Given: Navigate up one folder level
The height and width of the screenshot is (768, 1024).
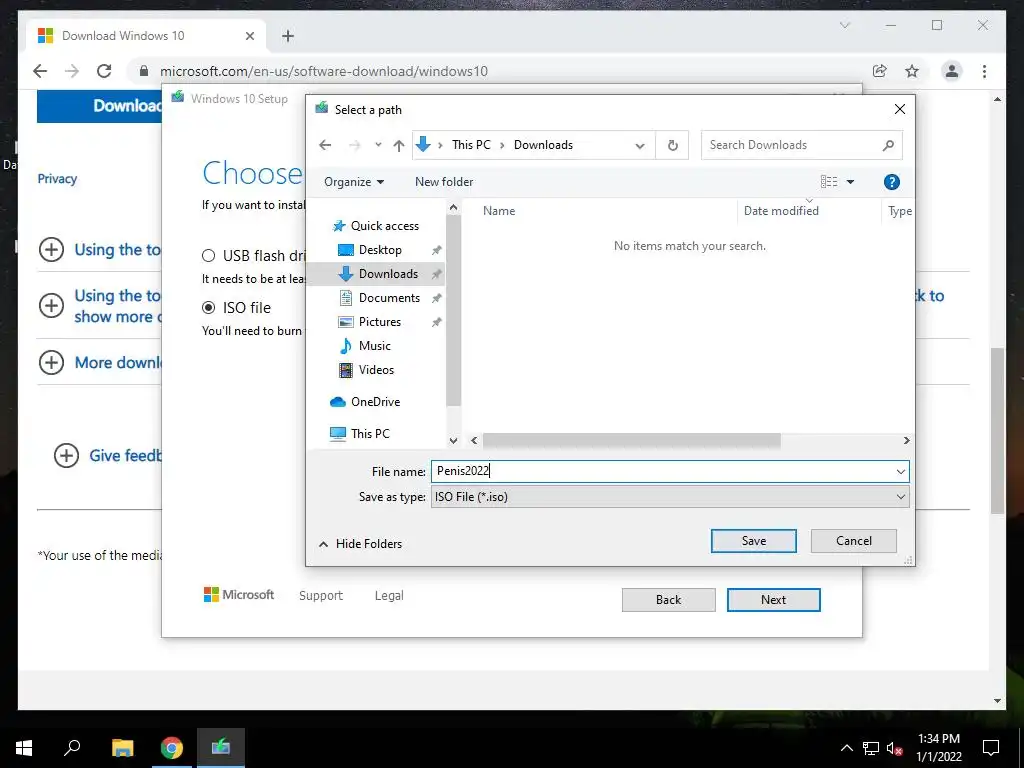Looking at the screenshot, I should coord(398,145).
